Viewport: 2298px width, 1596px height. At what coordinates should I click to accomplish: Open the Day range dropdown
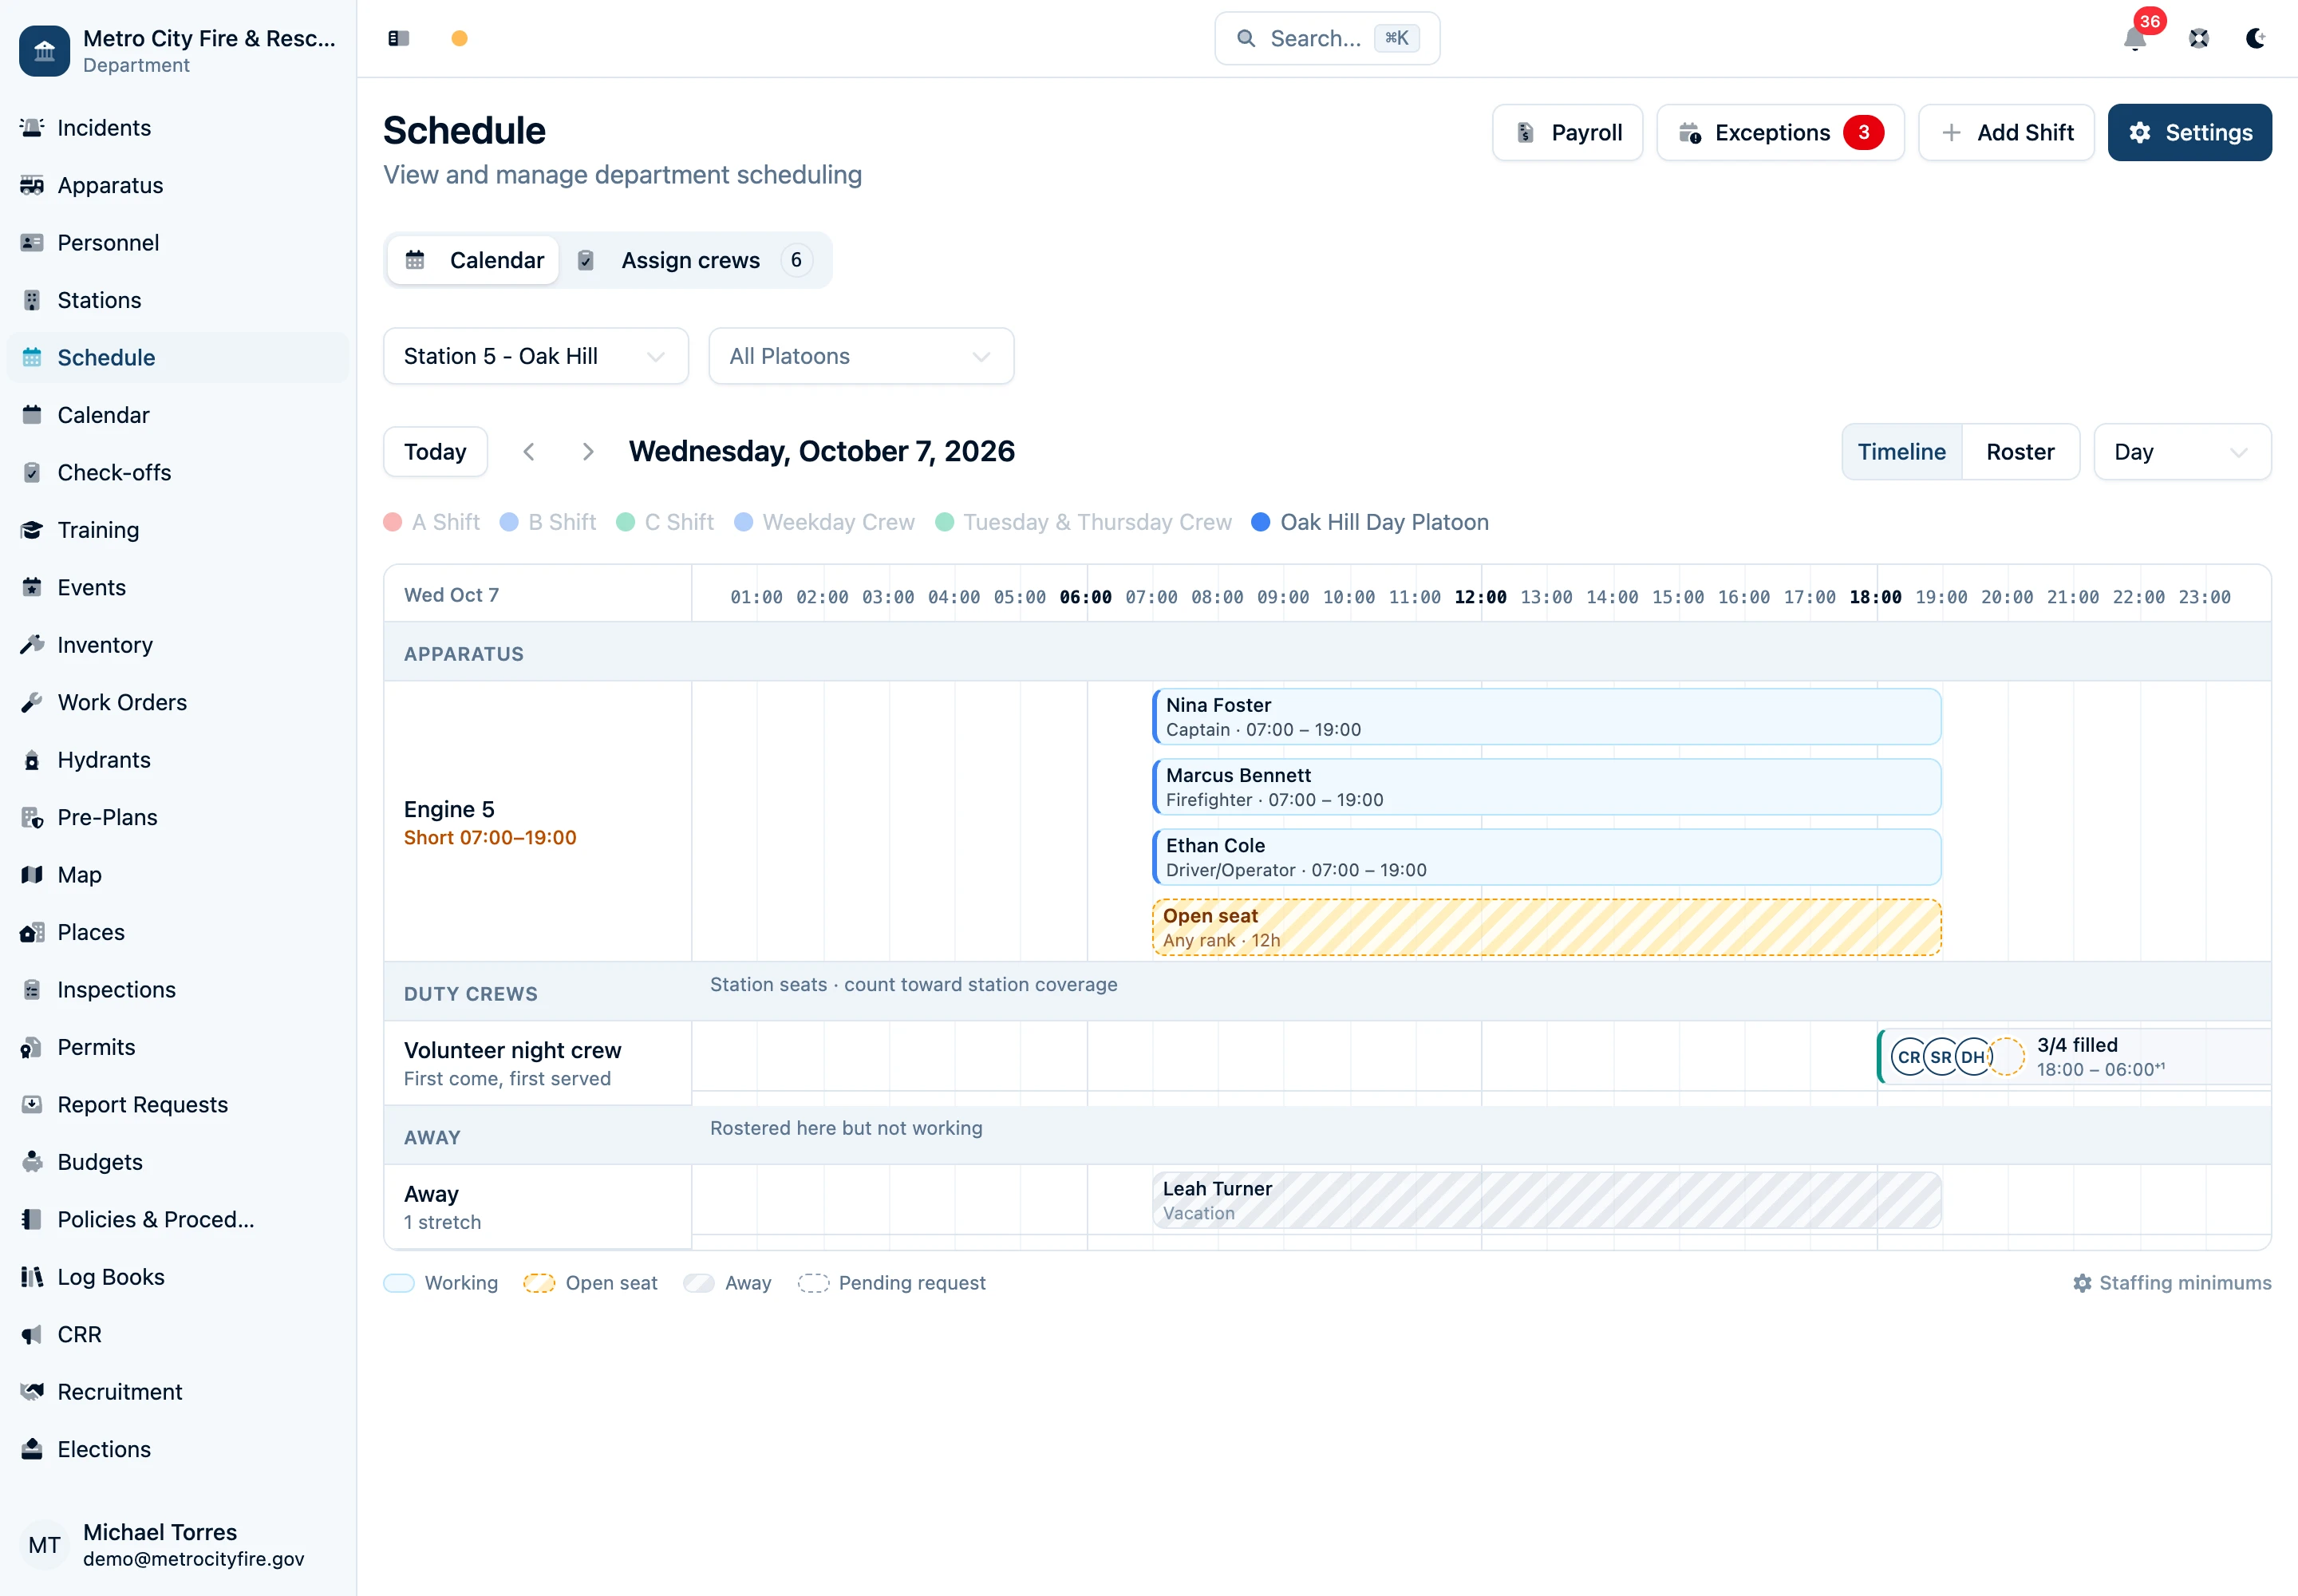pos(2182,452)
